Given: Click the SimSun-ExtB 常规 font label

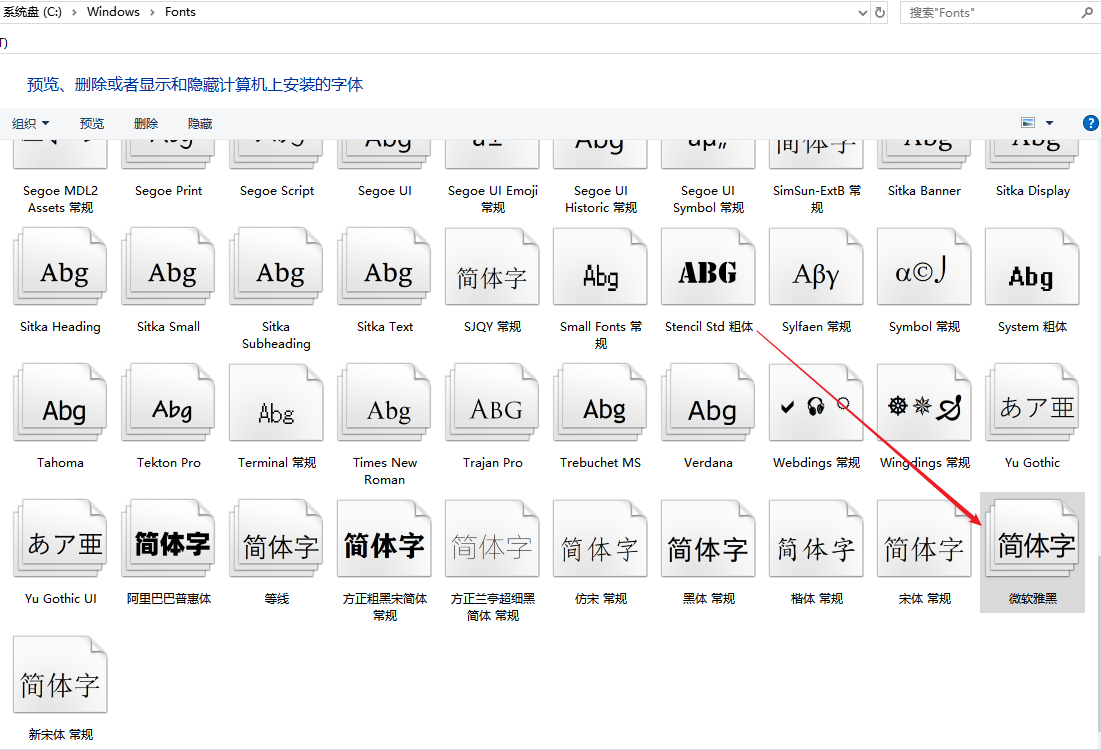Looking at the screenshot, I should [817, 199].
